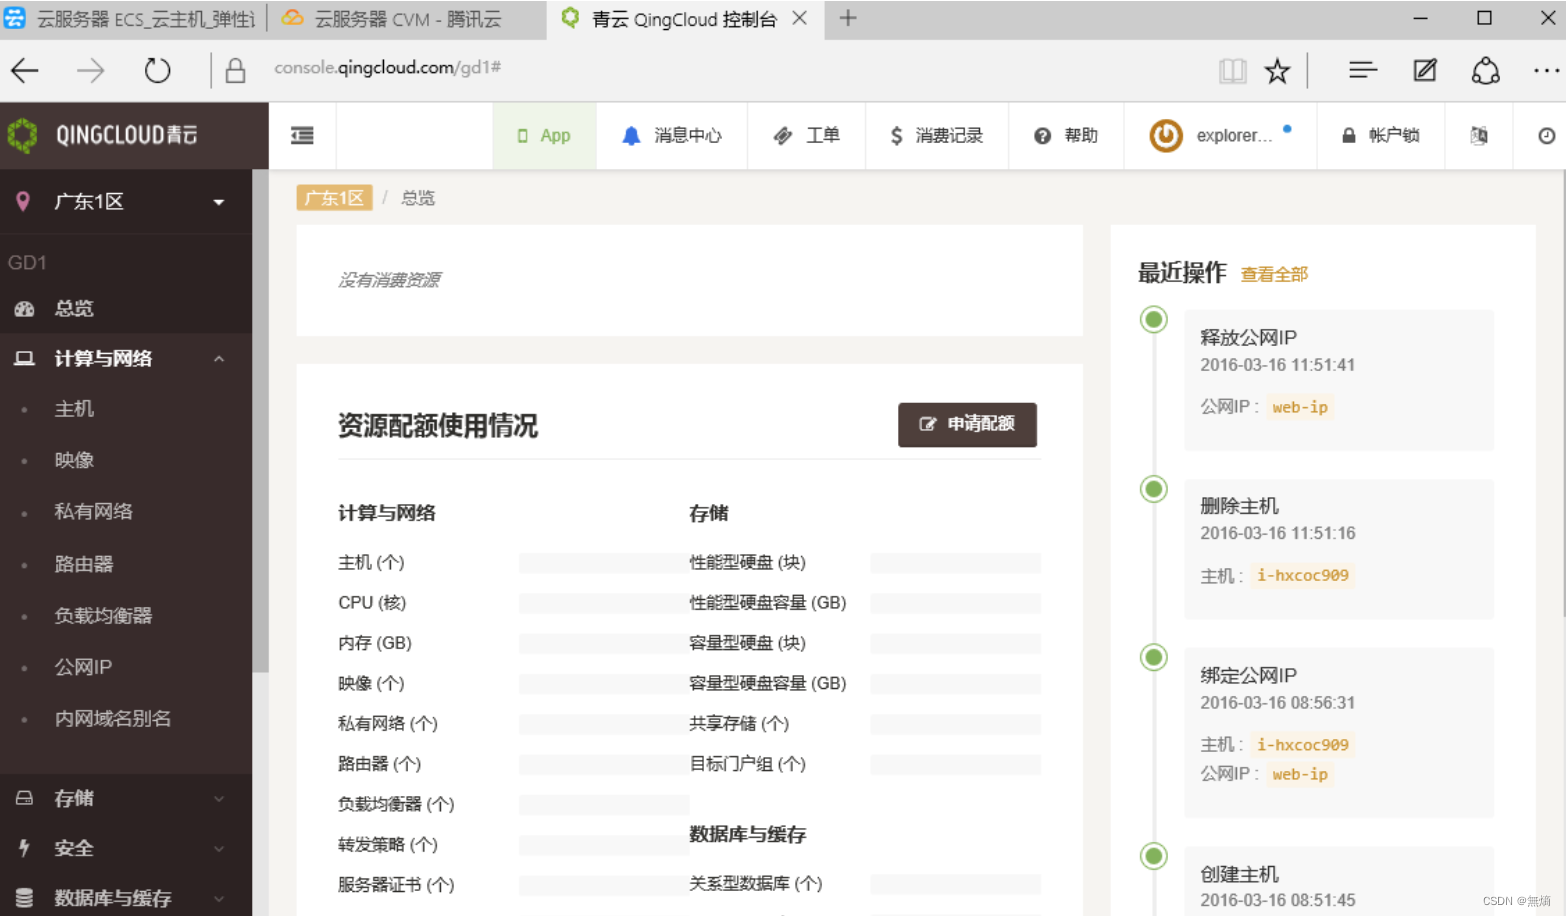Click i-hxcoc909 tag under 绑定公网IP
Screen dimensions: 1566x916
(x=1303, y=744)
